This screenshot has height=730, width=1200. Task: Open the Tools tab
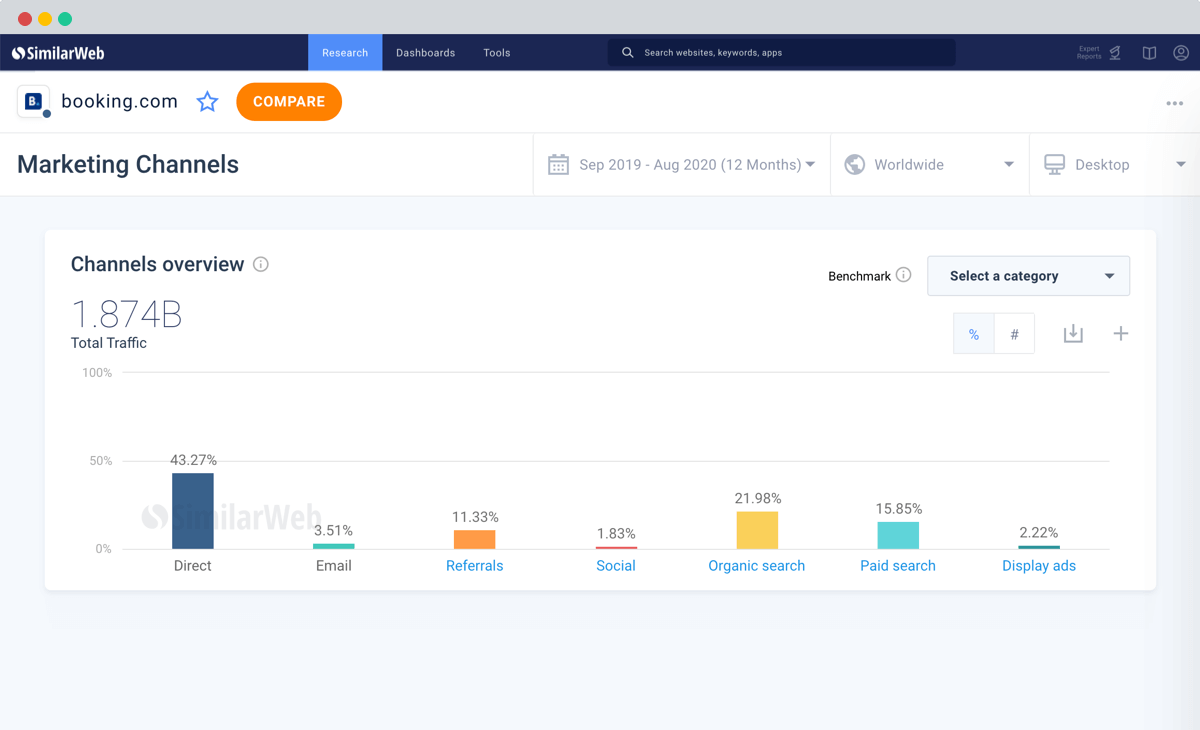[x=497, y=53]
